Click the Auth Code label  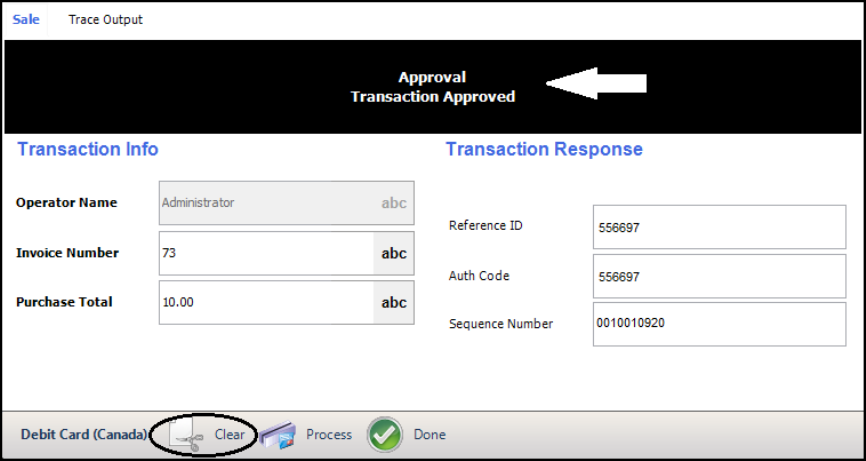tap(479, 275)
